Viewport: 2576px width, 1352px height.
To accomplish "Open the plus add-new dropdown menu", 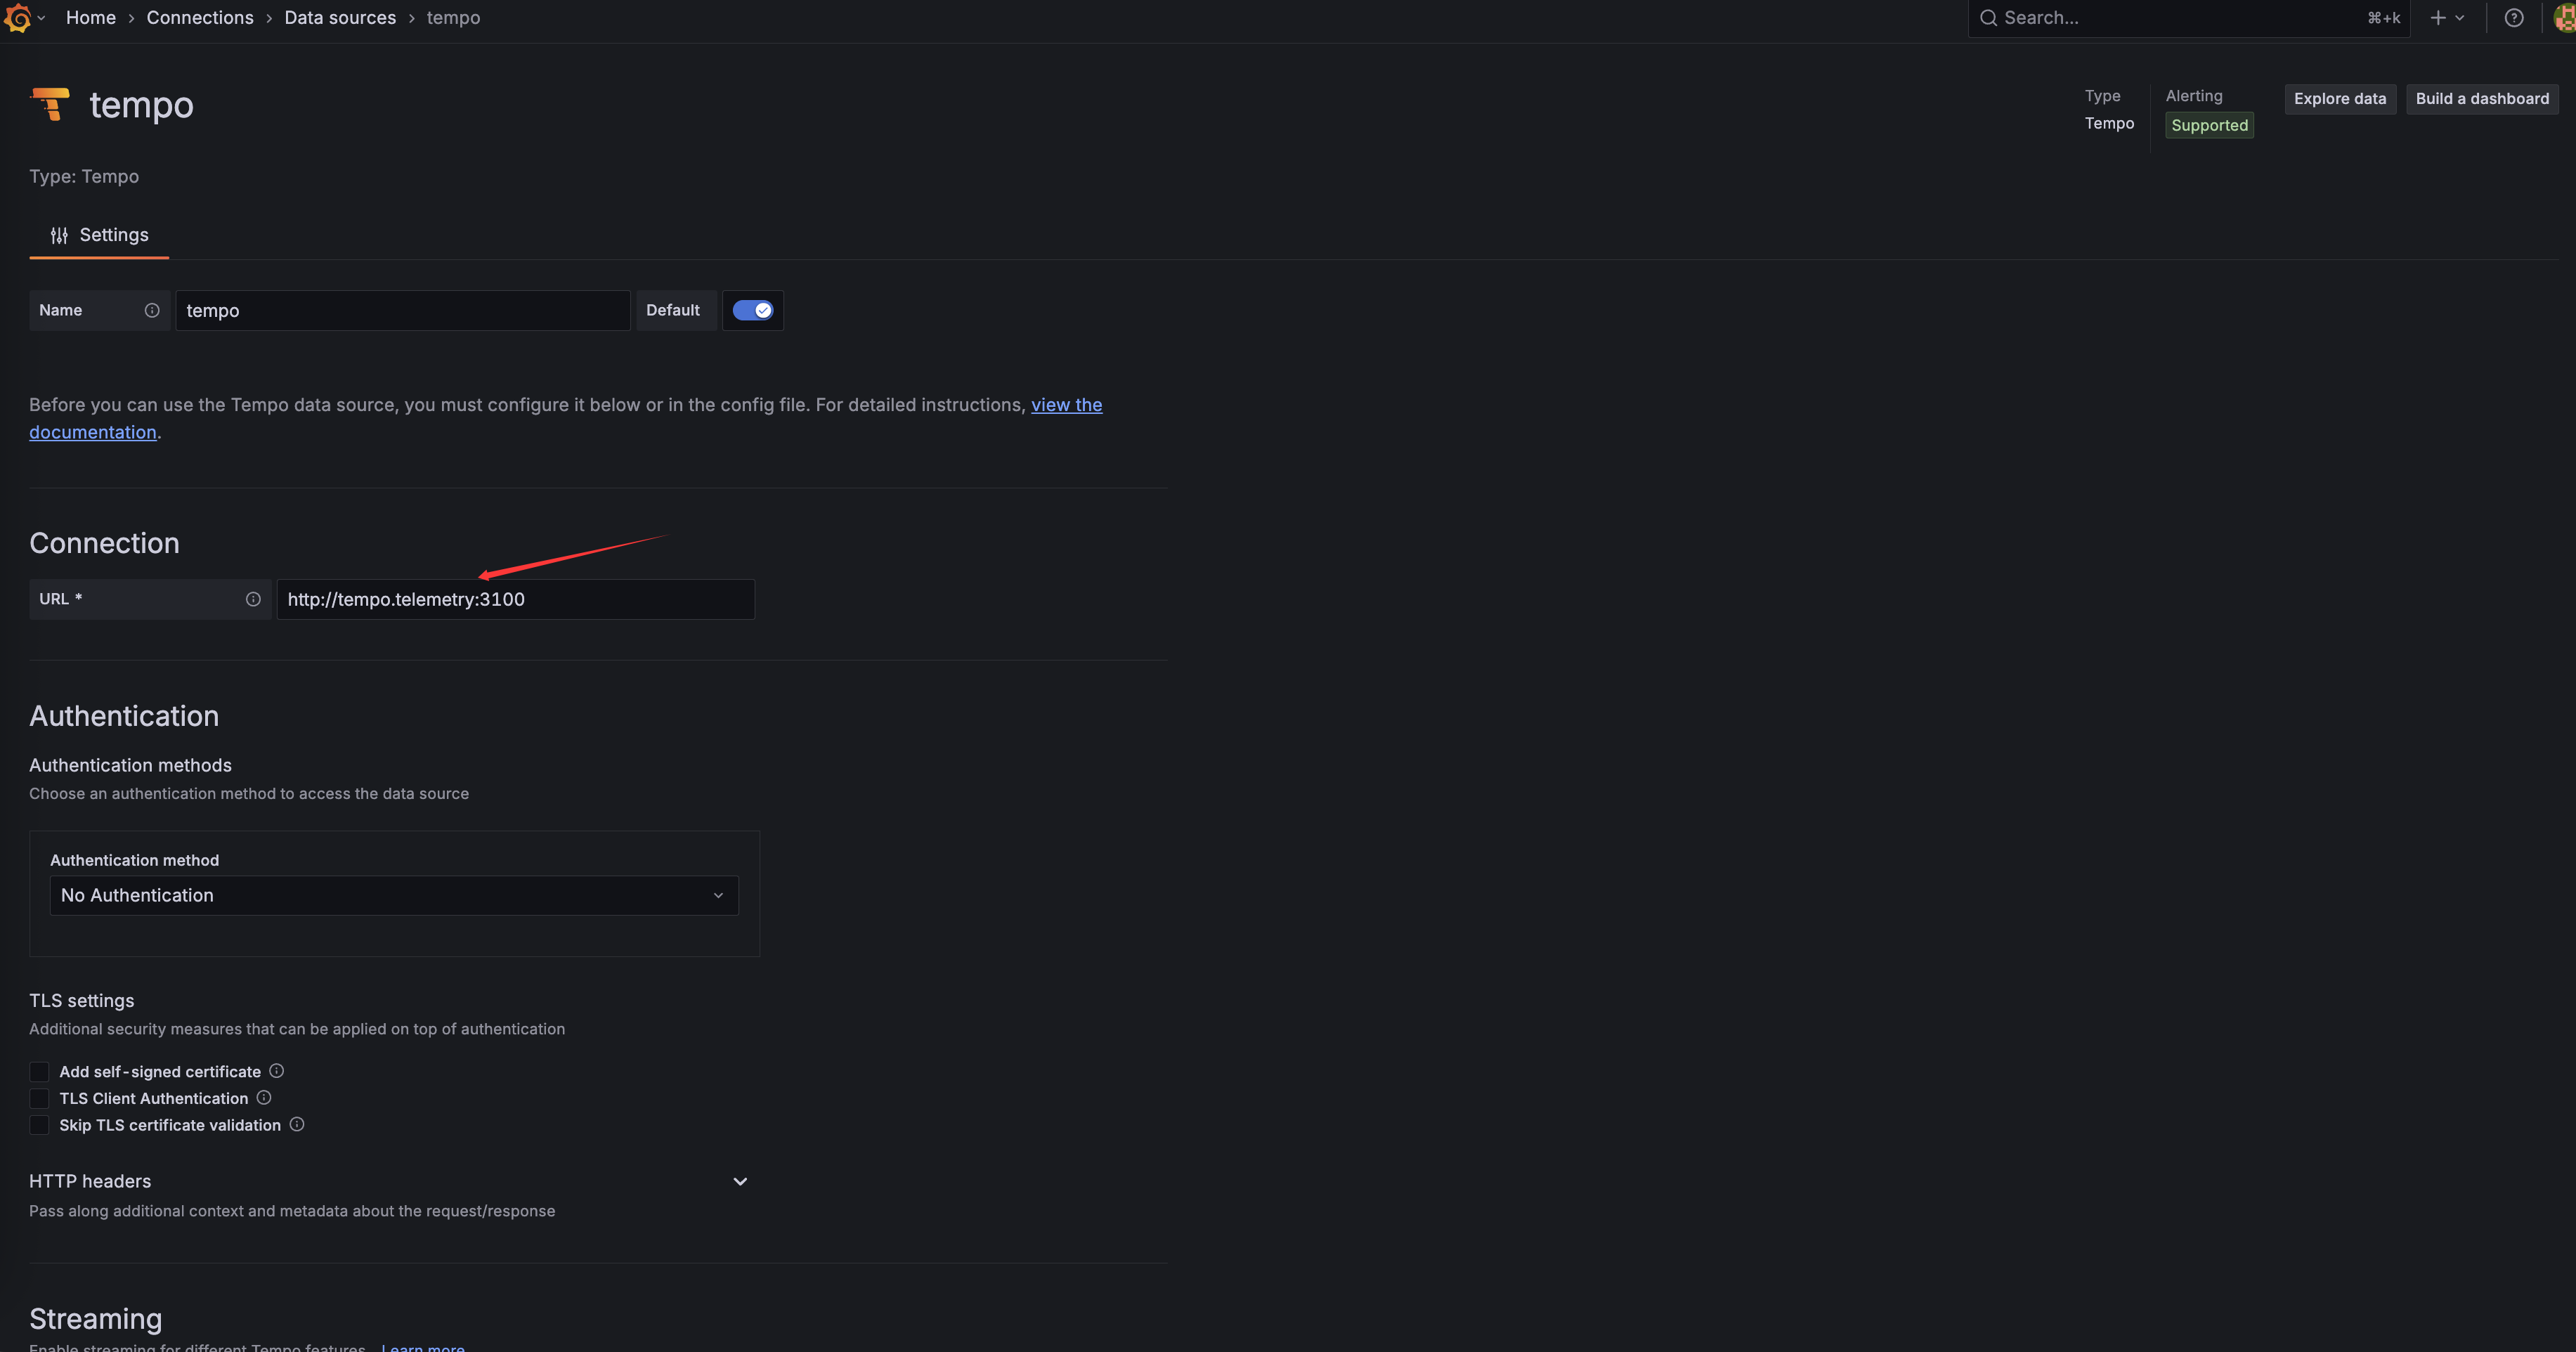I will pyautogui.click(x=2446, y=18).
